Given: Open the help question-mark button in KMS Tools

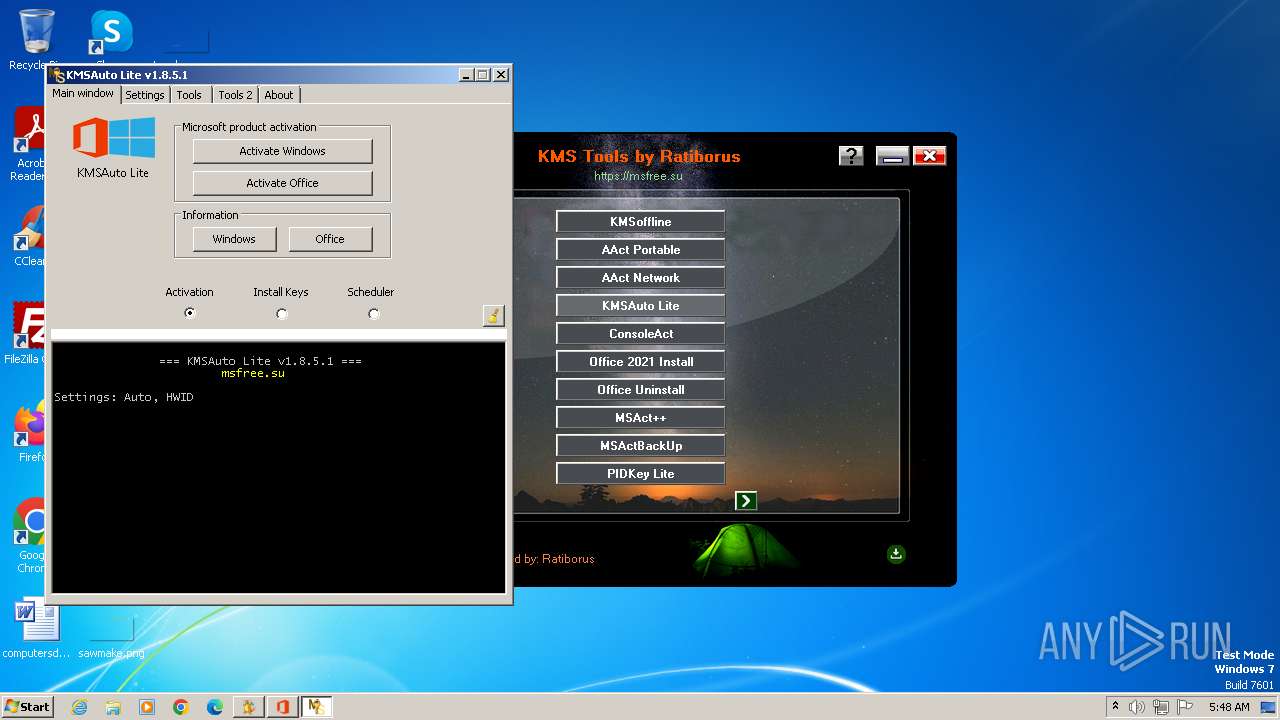Looking at the screenshot, I should 851,156.
